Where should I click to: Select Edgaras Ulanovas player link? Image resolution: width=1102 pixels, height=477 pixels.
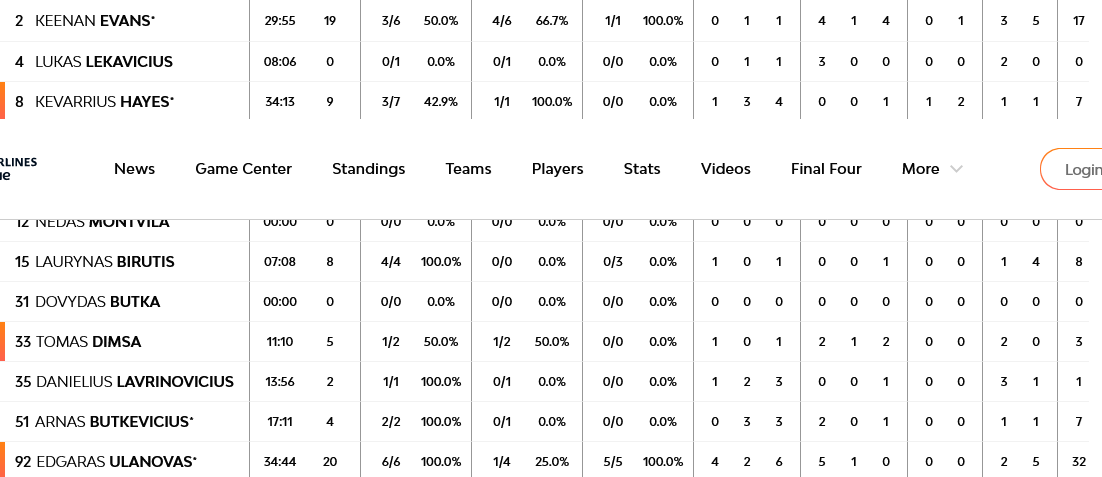[116, 462]
